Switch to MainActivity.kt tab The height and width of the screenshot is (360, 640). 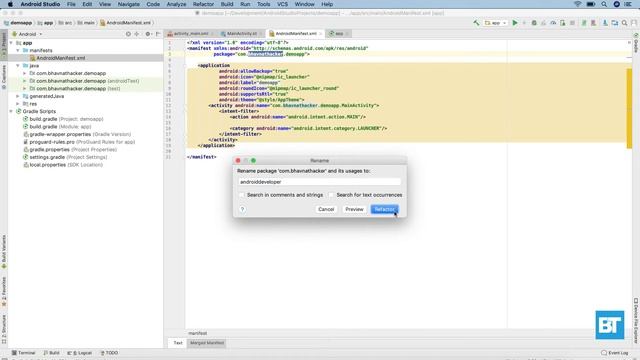(x=242, y=33)
